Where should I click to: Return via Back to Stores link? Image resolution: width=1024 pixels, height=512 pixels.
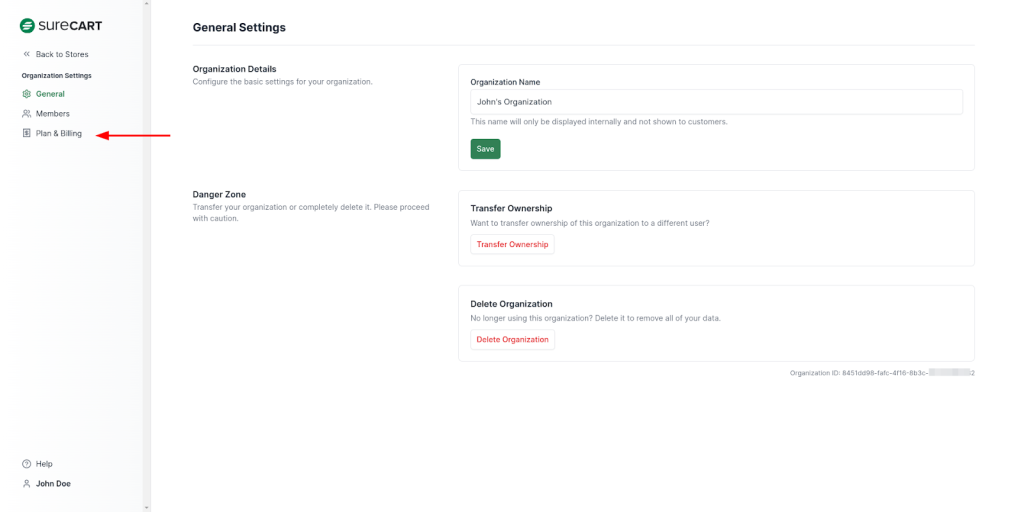62,54
